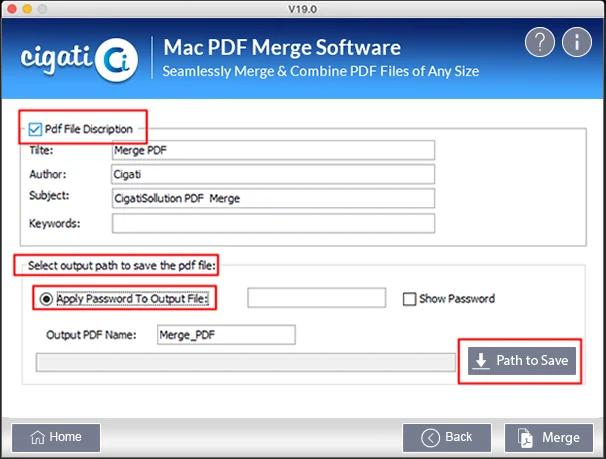
Task: Minimize the window with yellow button
Action: [x=27, y=9]
